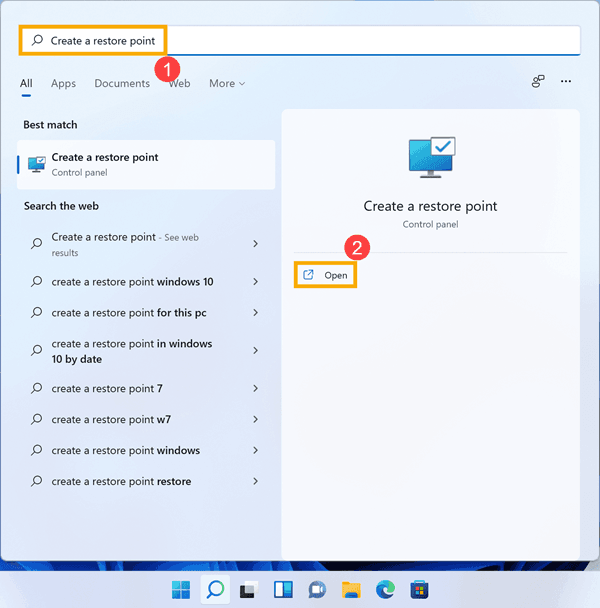Expand arrow for 'create a restore point restore'
This screenshot has width=600, height=608.
255,481
